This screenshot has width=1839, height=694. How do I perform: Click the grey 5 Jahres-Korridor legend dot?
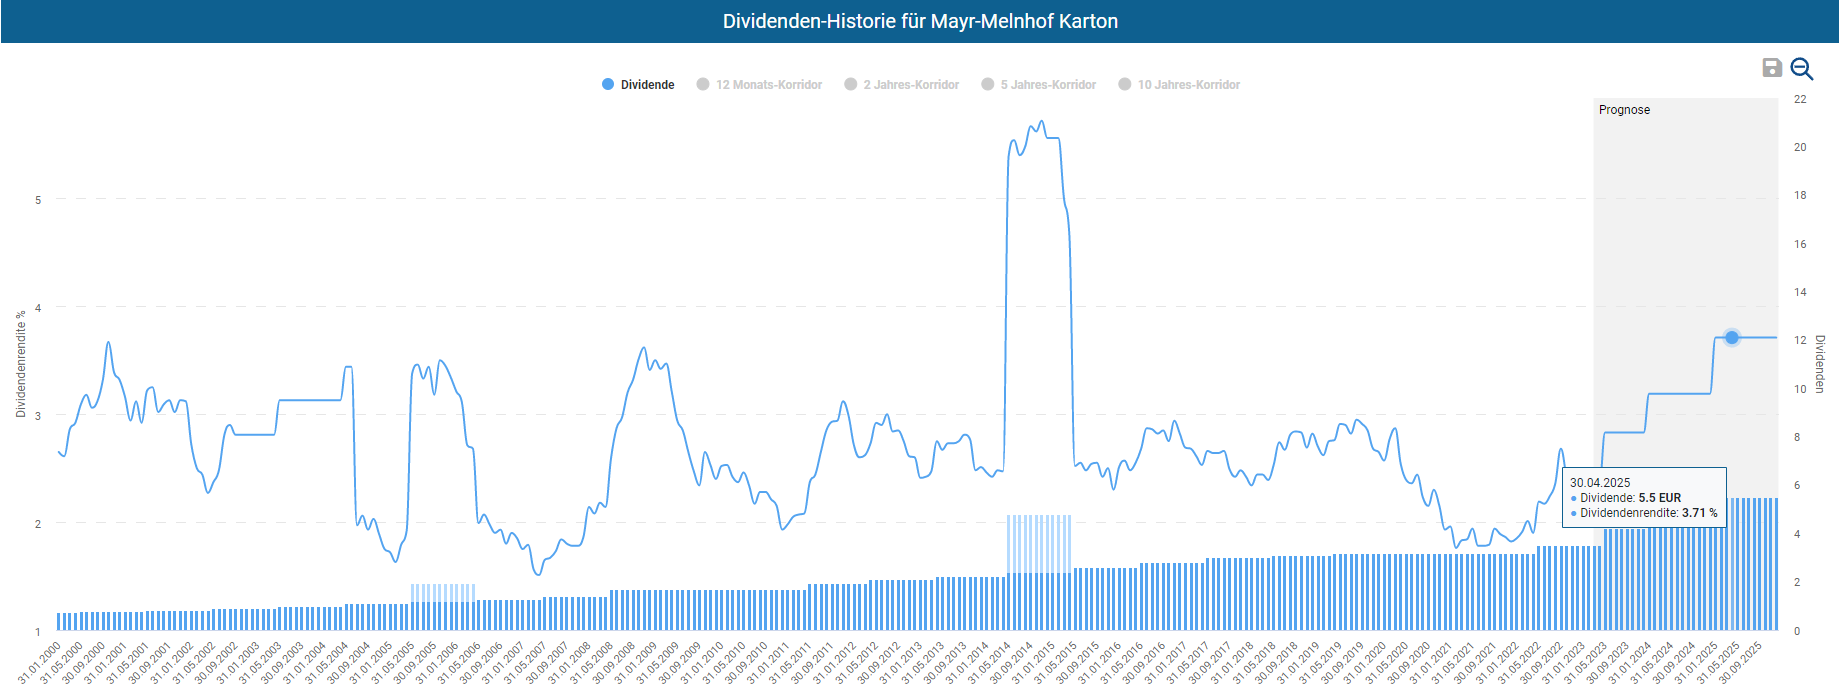(x=988, y=85)
